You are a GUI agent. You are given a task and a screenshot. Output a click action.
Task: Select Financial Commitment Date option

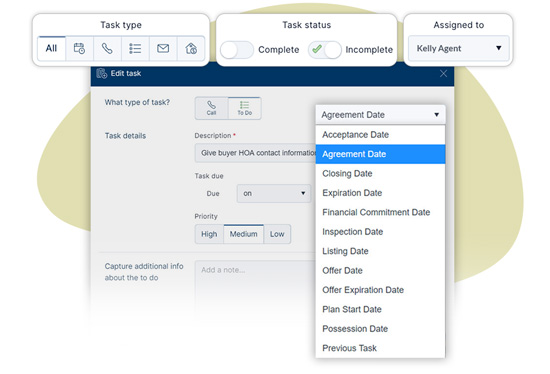380,212
